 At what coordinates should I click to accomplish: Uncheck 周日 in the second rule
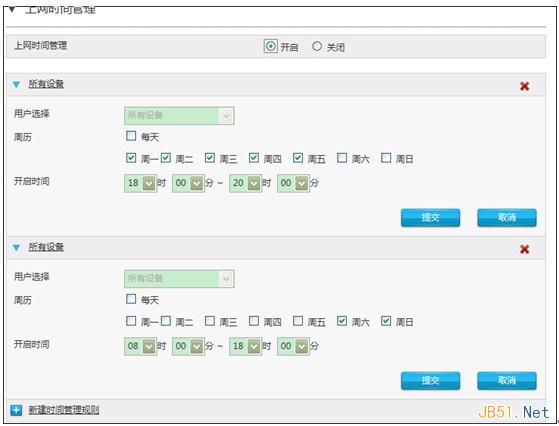(386, 321)
